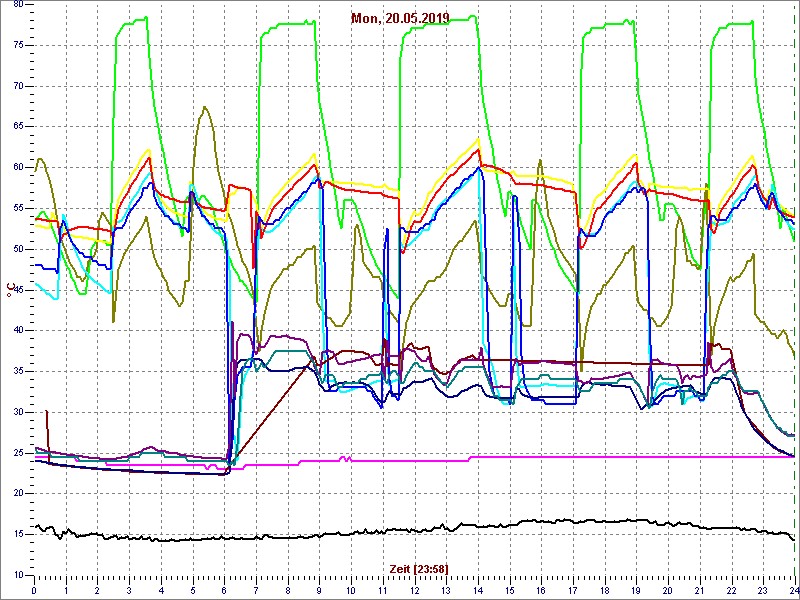The width and height of the screenshot is (800, 600).
Task: Select the 25 label on the temperature axis
Action: coord(18,453)
